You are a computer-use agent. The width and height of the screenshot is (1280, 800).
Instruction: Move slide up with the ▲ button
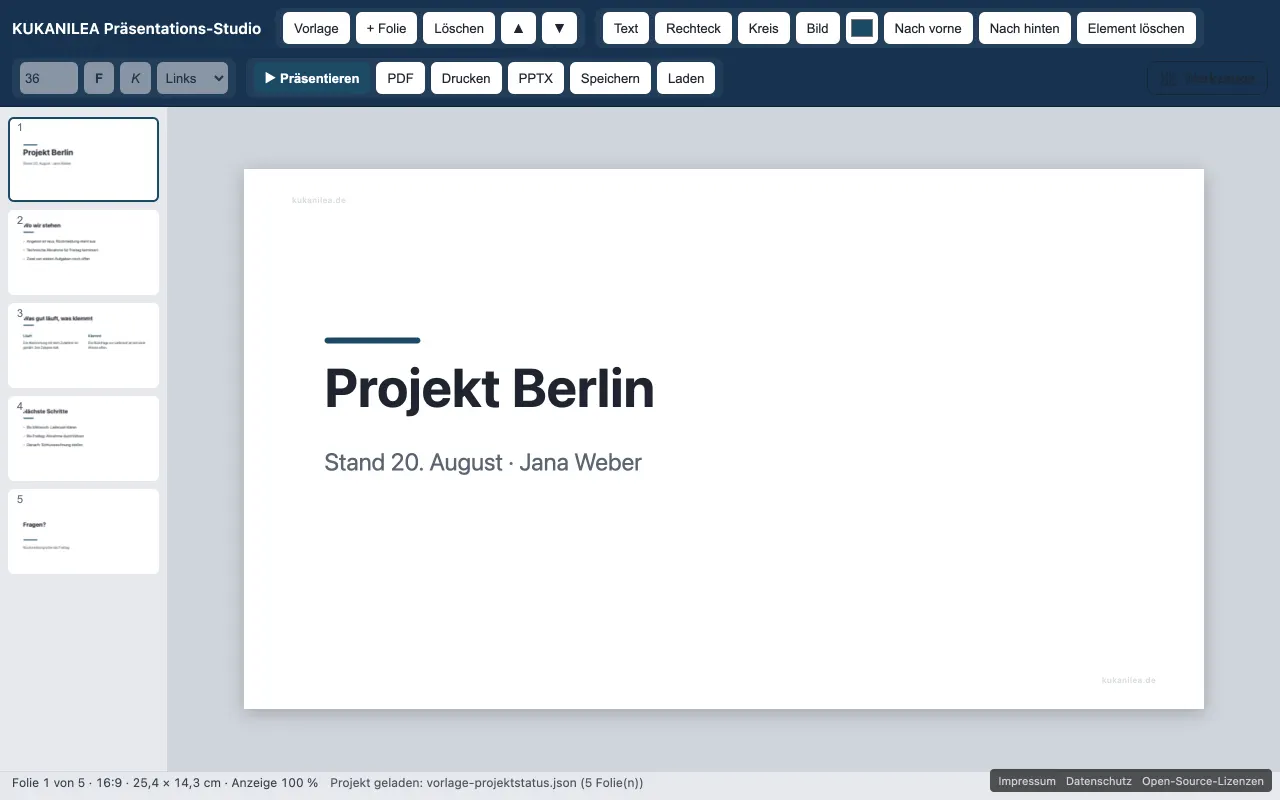[x=518, y=28]
